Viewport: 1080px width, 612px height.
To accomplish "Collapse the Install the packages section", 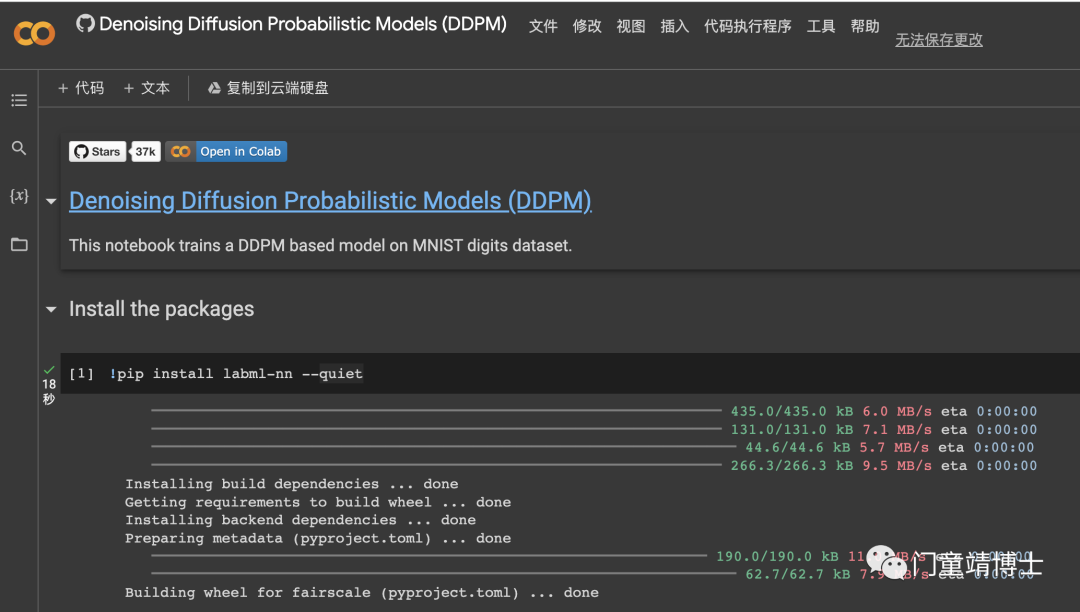I will coord(51,310).
